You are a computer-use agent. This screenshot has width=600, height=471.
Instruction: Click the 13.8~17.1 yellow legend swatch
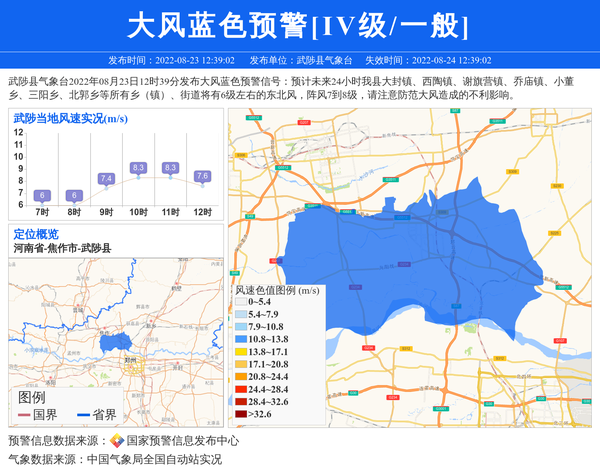(241, 352)
